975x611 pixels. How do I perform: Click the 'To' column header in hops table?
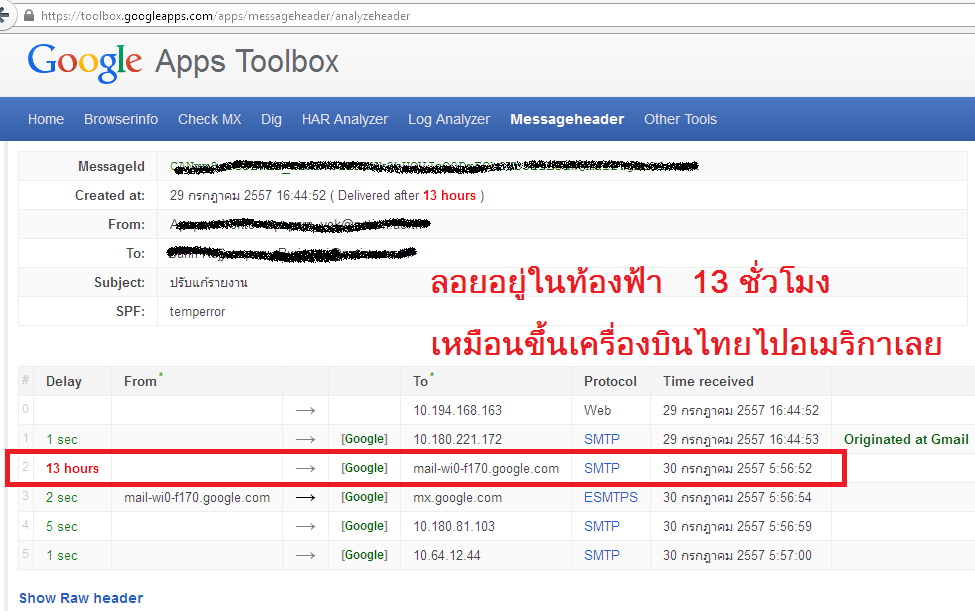(x=421, y=382)
